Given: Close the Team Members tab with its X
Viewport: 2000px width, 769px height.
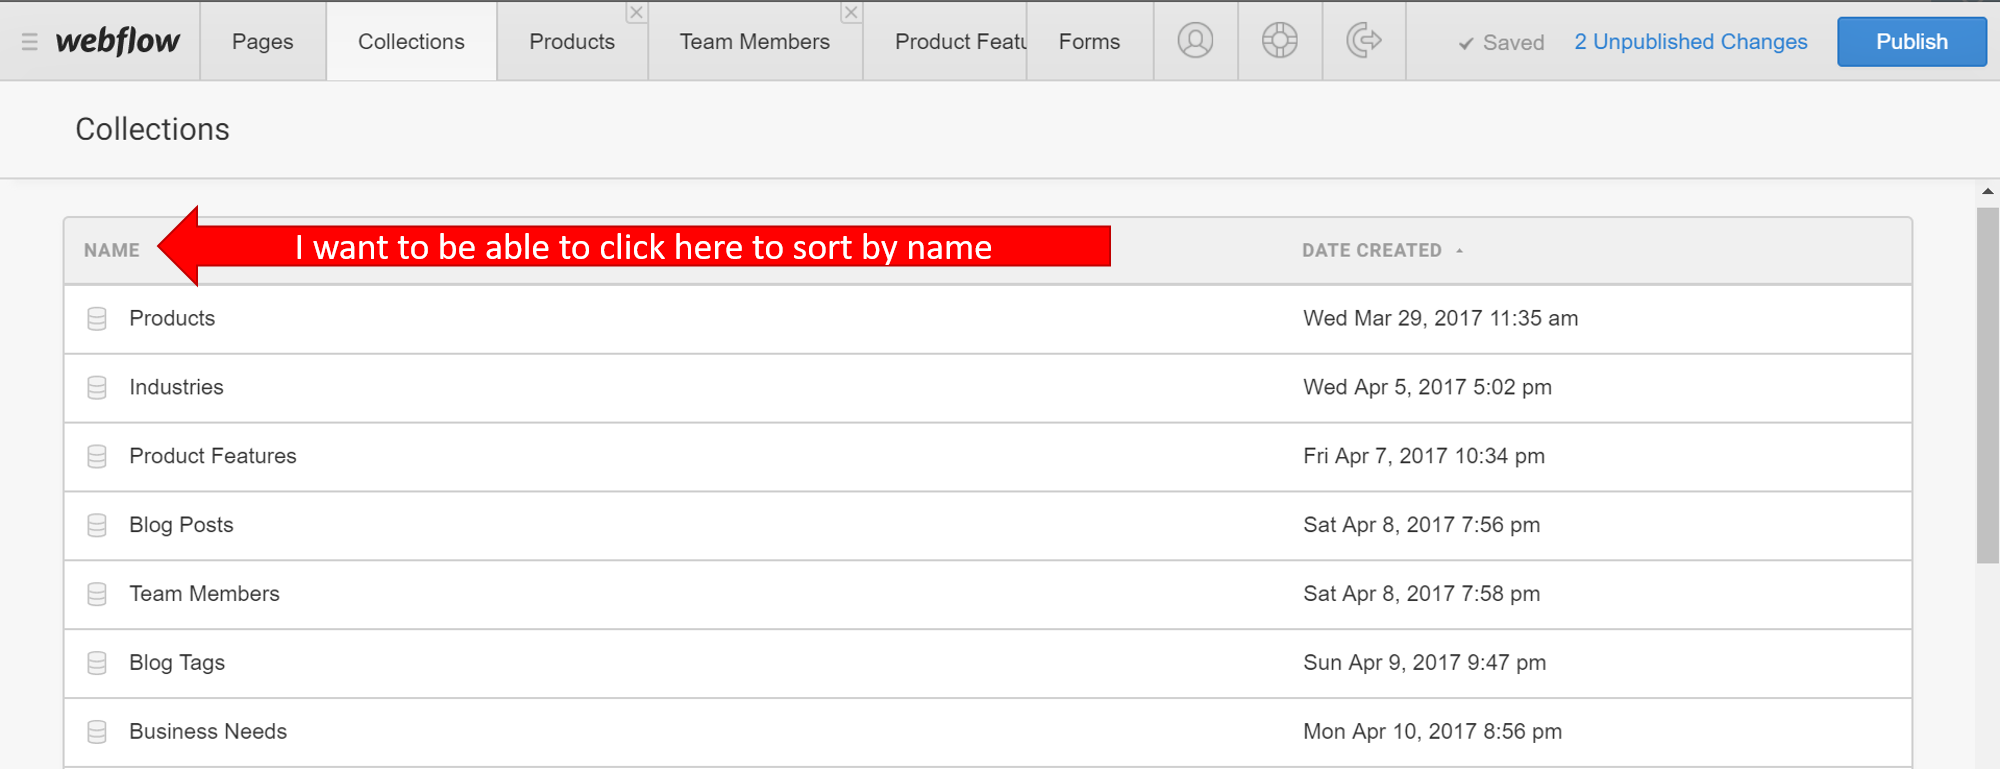Looking at the screenshot, I should click(851, 12).
